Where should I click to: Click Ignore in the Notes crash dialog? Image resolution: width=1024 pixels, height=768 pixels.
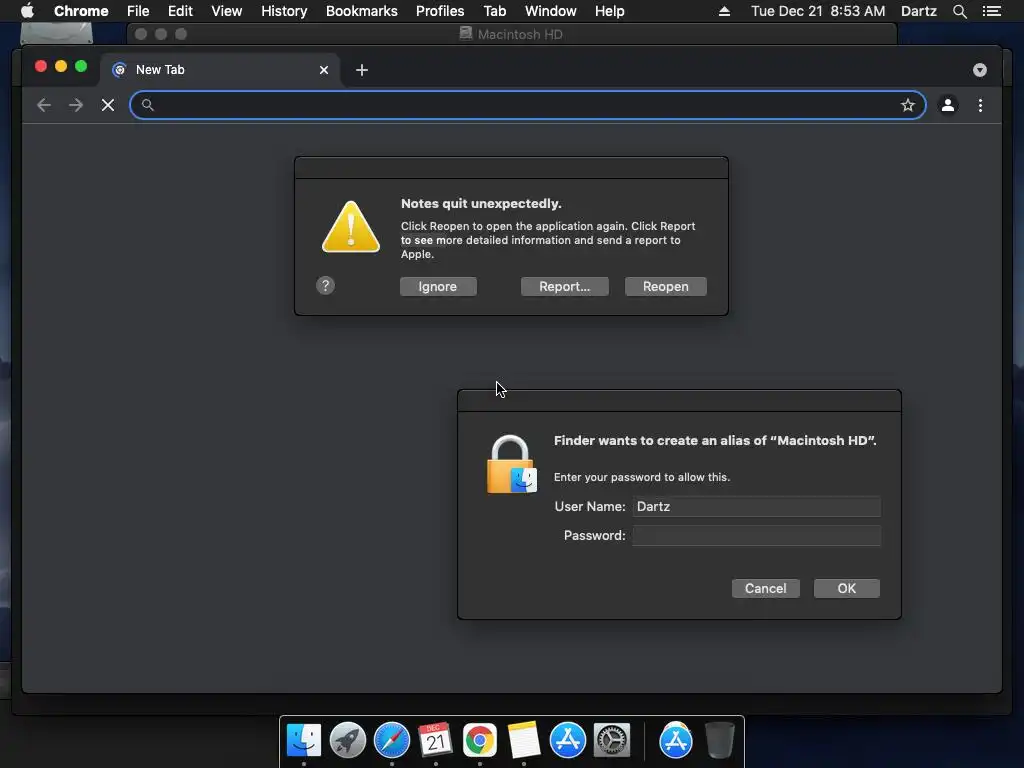pyautogui.click(x=438, y=287)
